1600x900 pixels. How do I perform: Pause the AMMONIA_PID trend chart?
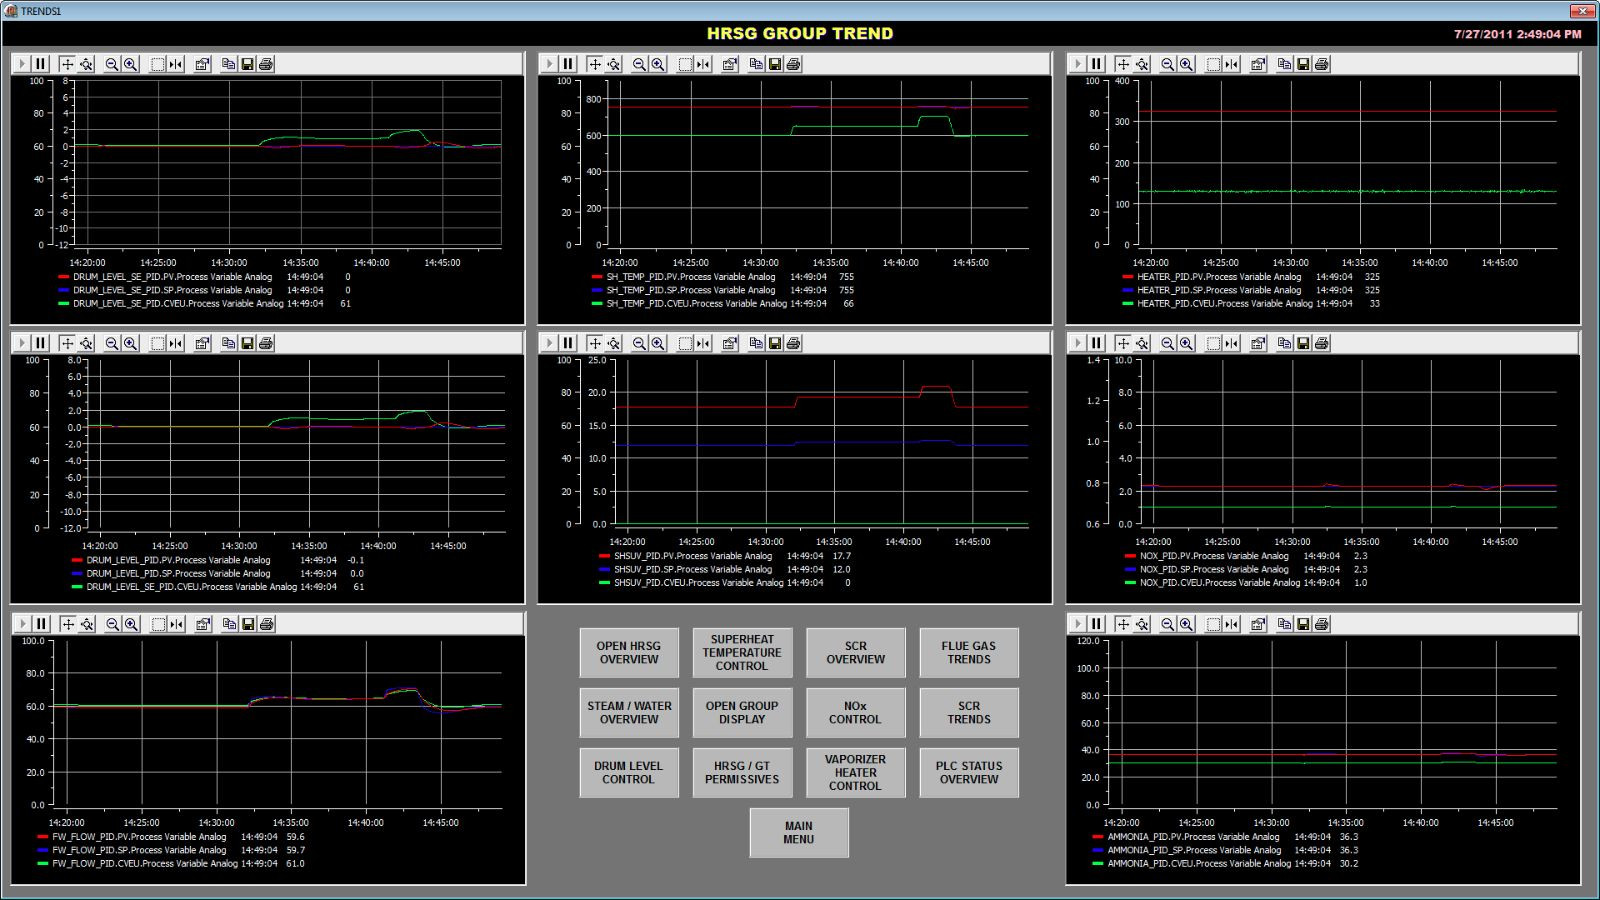pos(1096,624)
